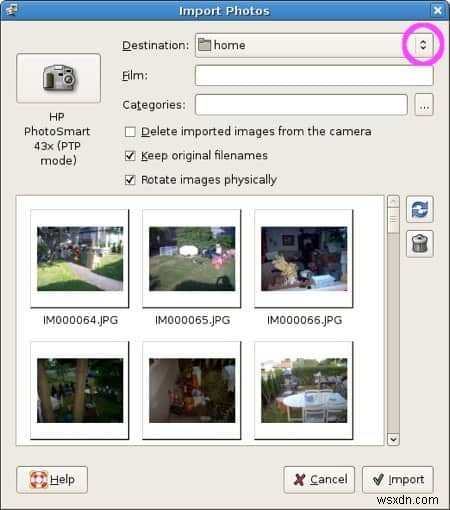The width and height of the screenshot is (450, 510).
Task: Click the refresh image list icon
Action: pyautogui.click(x=420, y=209)
